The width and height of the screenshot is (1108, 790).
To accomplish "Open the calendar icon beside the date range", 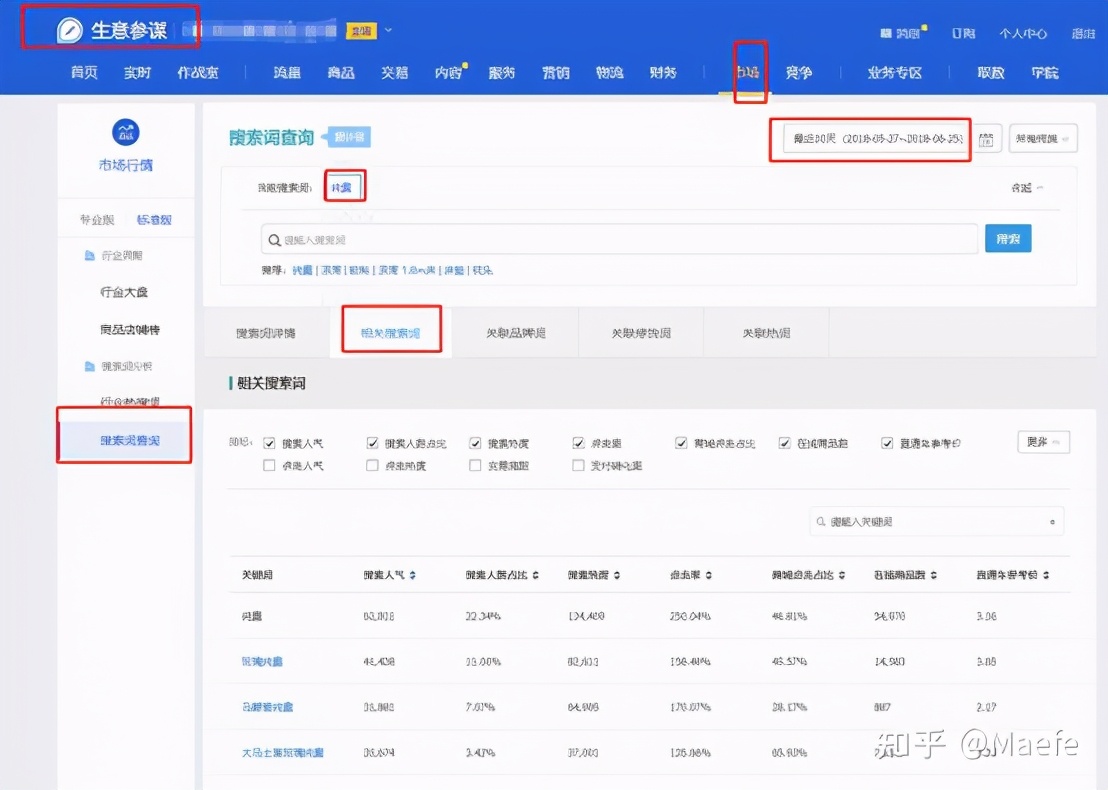I will (x=988, y=139).
